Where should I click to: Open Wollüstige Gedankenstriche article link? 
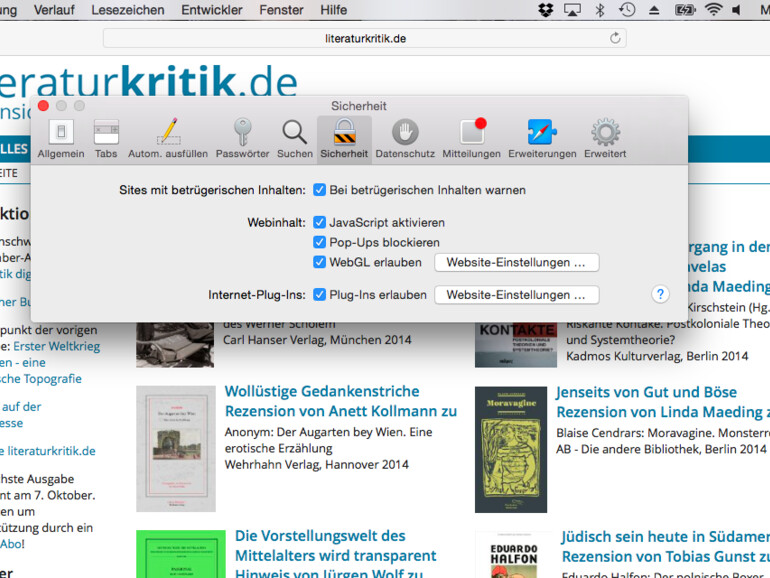(322, 391)
